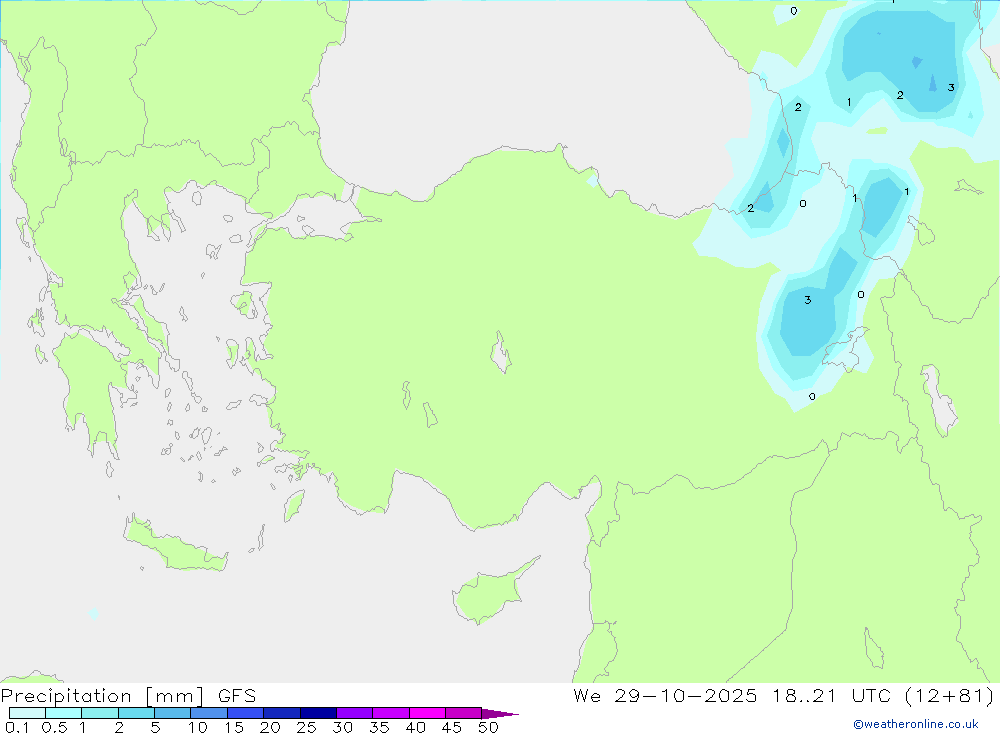Click the 0.5–1 mm legend color swatch
The image size is (1000, 733).
click(x=63, y=713)
